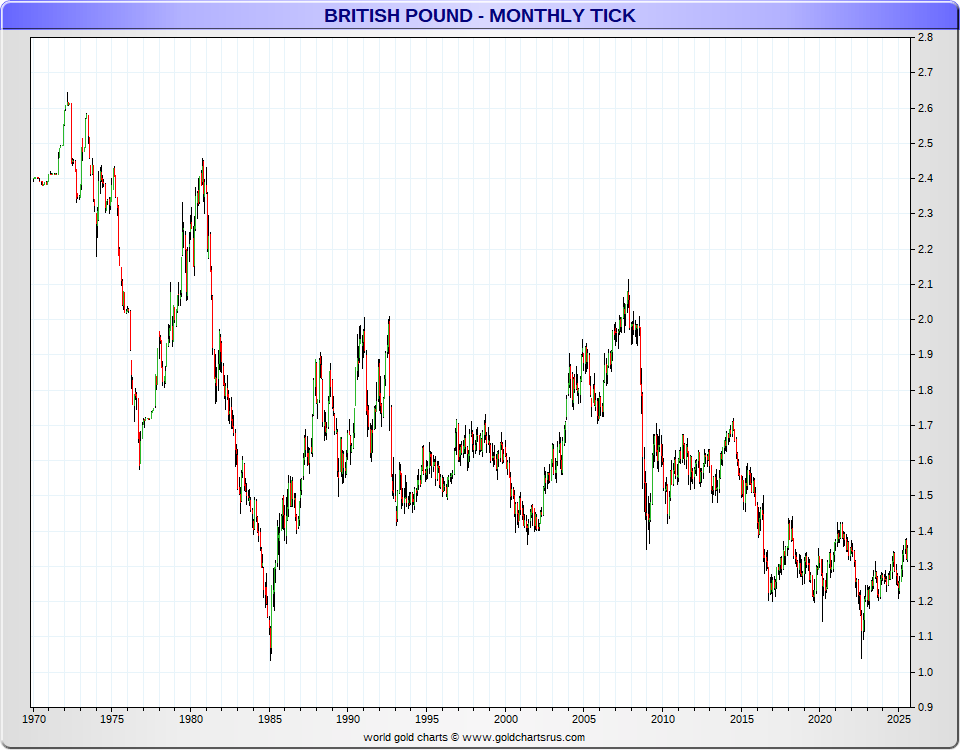This screenshot has height=750, width=960.
Task: Click the '2005' x-axis year label
Action: pos(584,719)
